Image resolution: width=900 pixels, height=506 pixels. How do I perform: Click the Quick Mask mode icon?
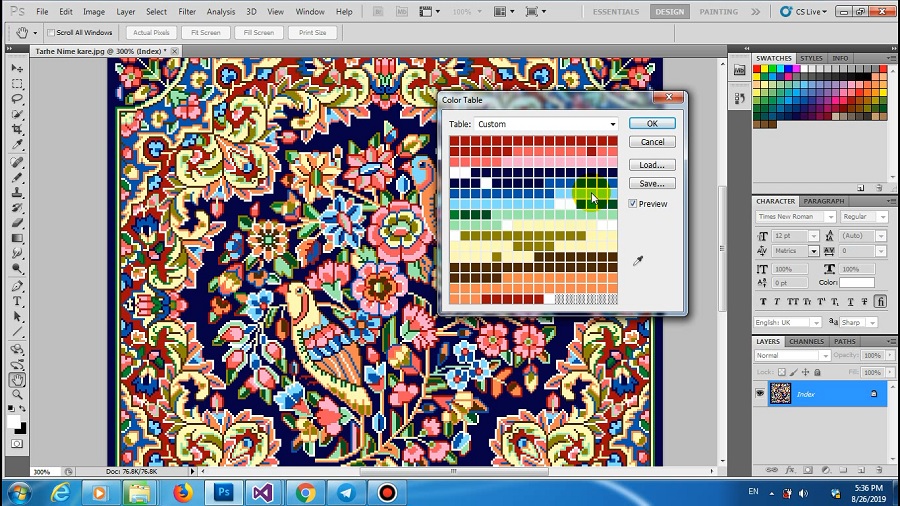17,443
